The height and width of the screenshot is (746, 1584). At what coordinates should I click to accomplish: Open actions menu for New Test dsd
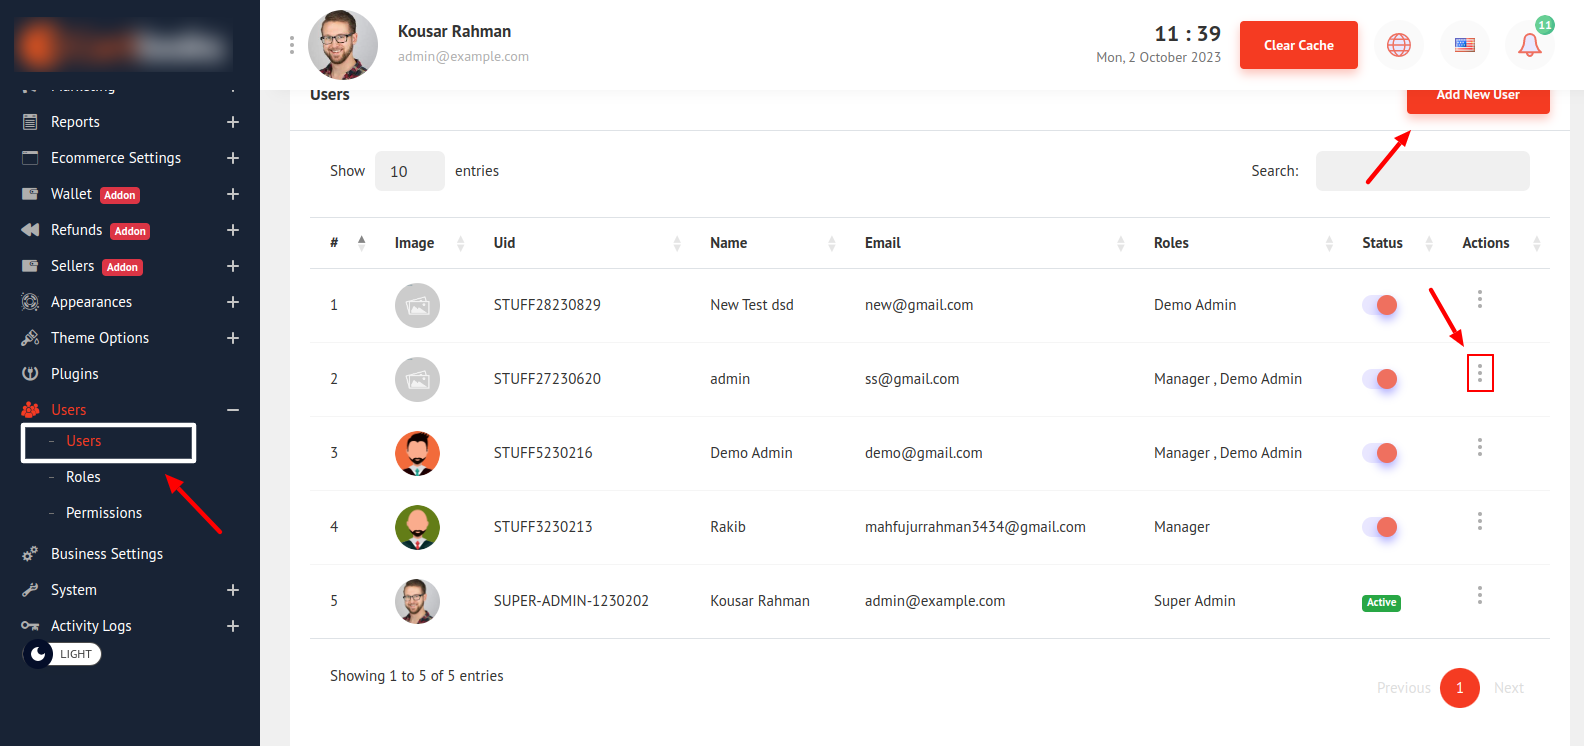[x=1479, y=299]
